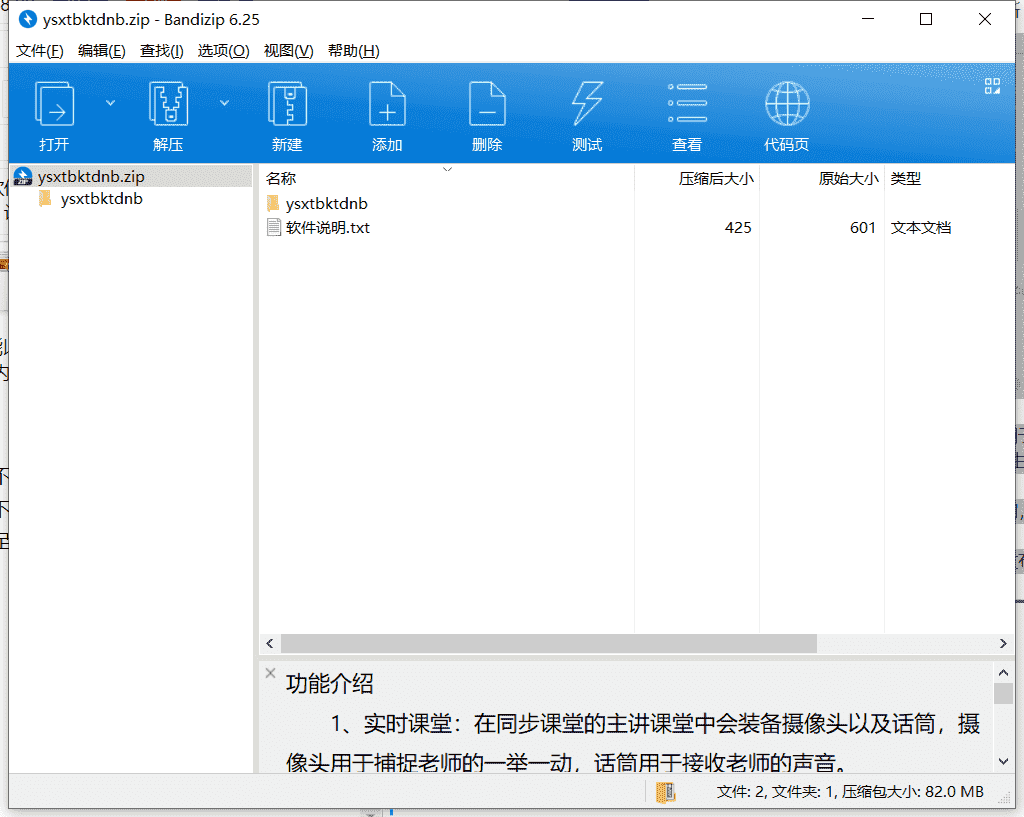The width and height of the screenshot is (1024, 817).
Task: Click the 功能介绍 heading text
Action: pos(329,684)
